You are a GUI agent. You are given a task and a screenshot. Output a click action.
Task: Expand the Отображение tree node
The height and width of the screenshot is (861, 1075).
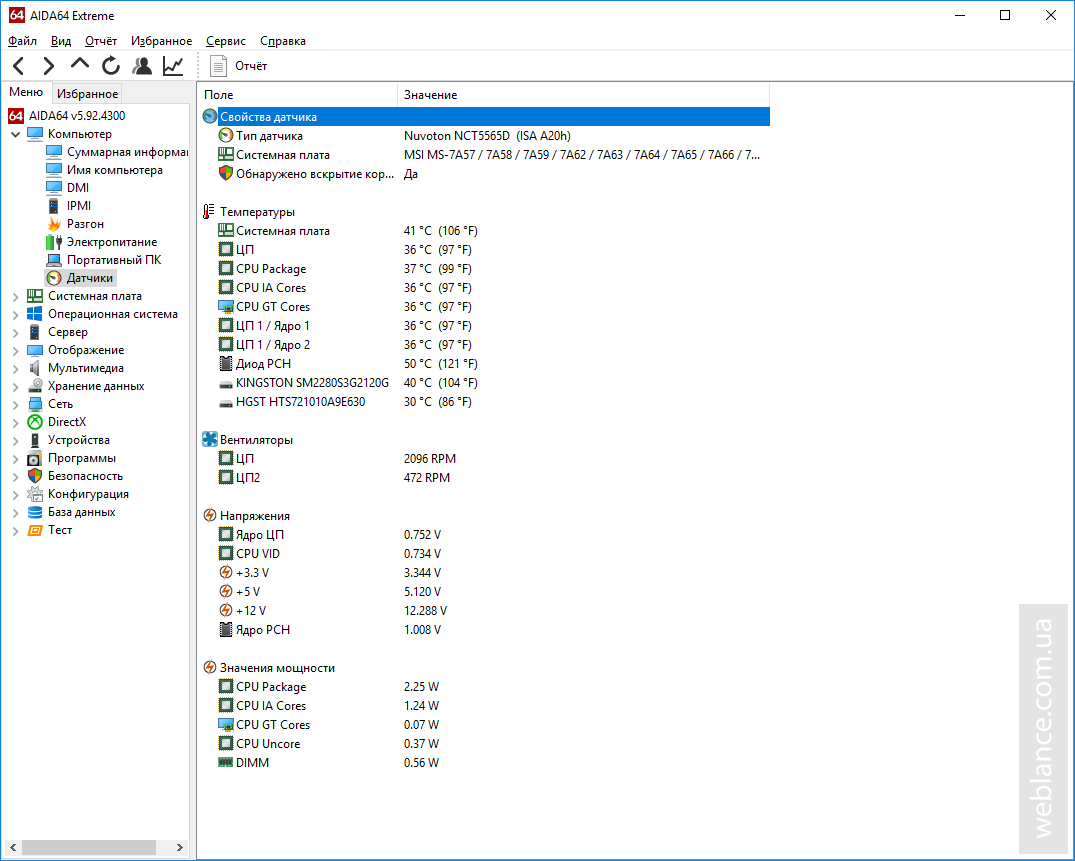[16, 350]
